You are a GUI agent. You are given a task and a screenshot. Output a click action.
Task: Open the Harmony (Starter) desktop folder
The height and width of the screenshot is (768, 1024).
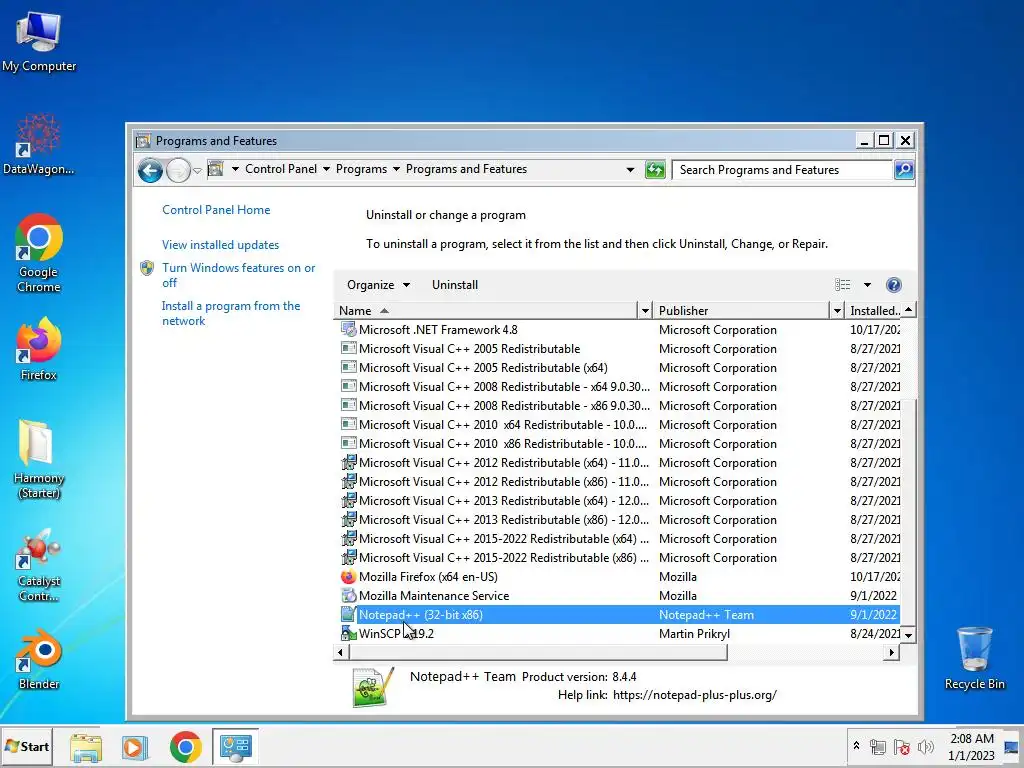pyautogui.click(x=39, y=459)
